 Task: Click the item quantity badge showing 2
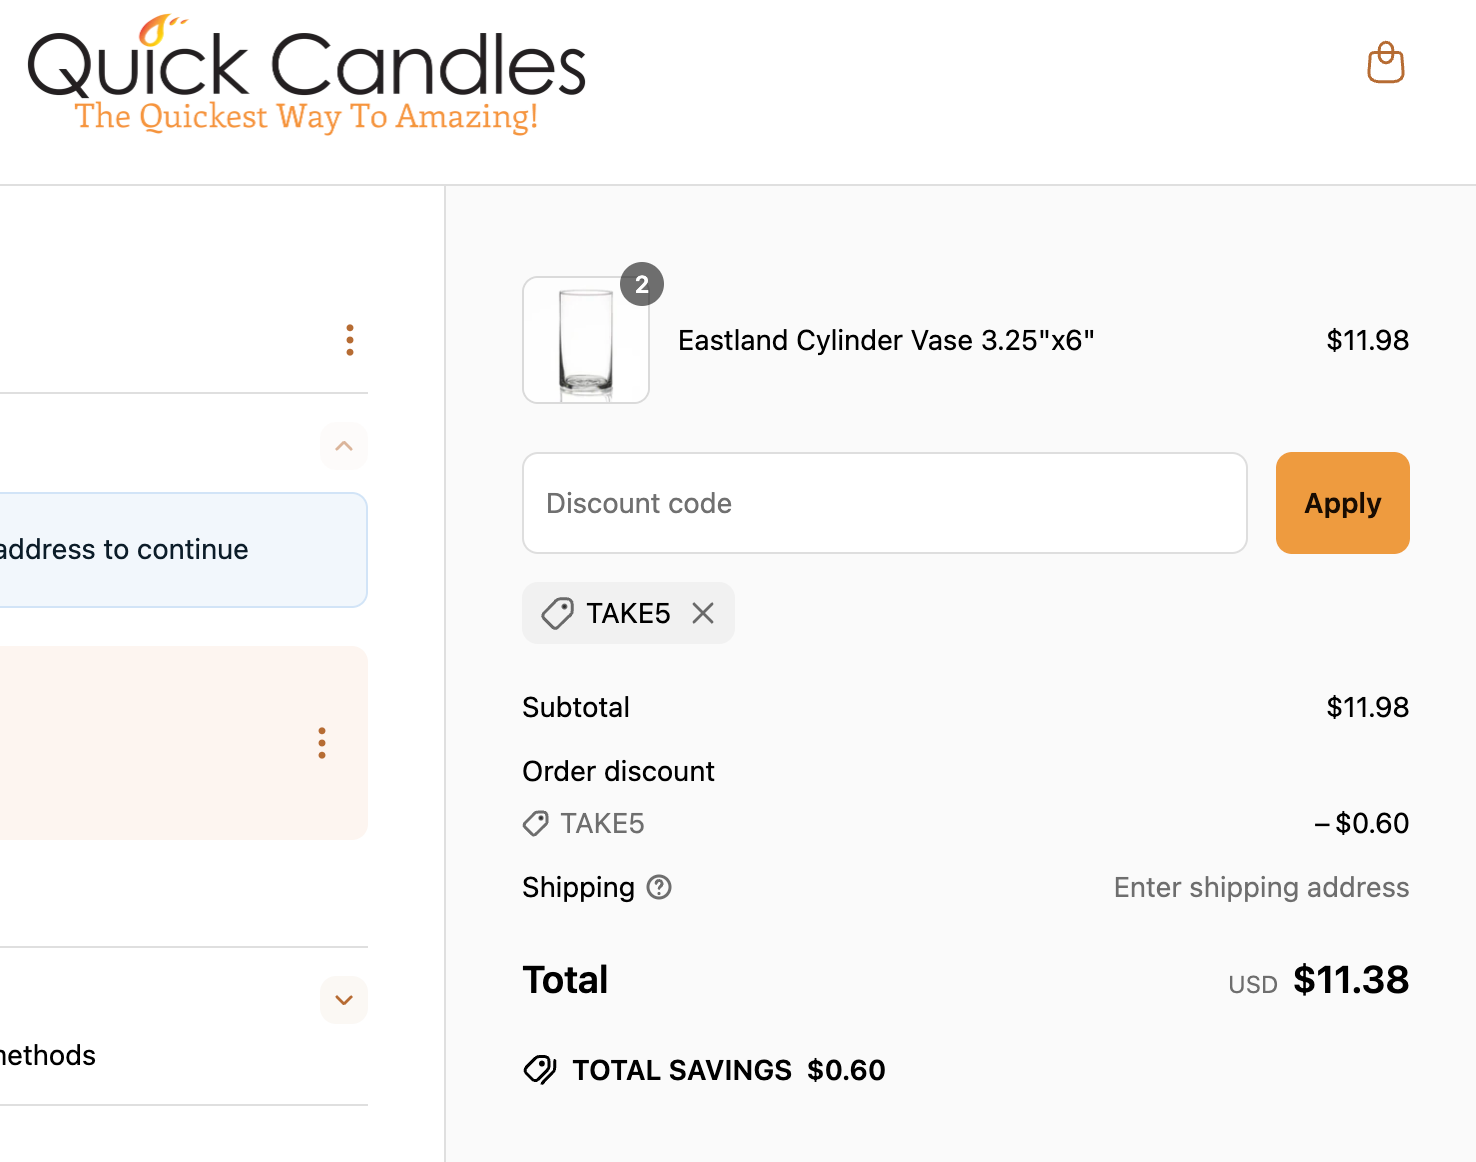pos(642,284)
